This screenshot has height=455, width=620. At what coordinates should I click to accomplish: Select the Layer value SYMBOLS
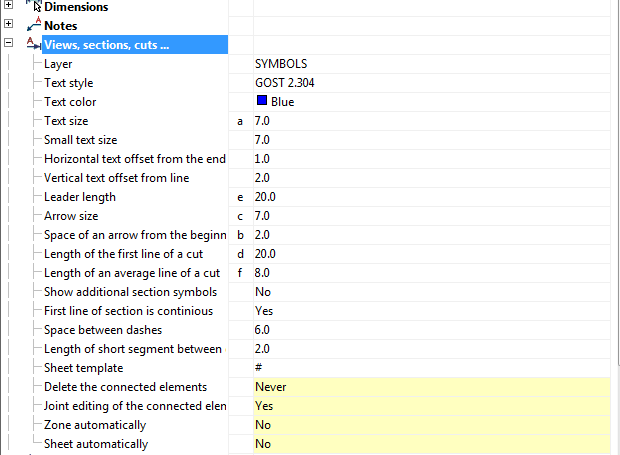click(x=281, y=64)
